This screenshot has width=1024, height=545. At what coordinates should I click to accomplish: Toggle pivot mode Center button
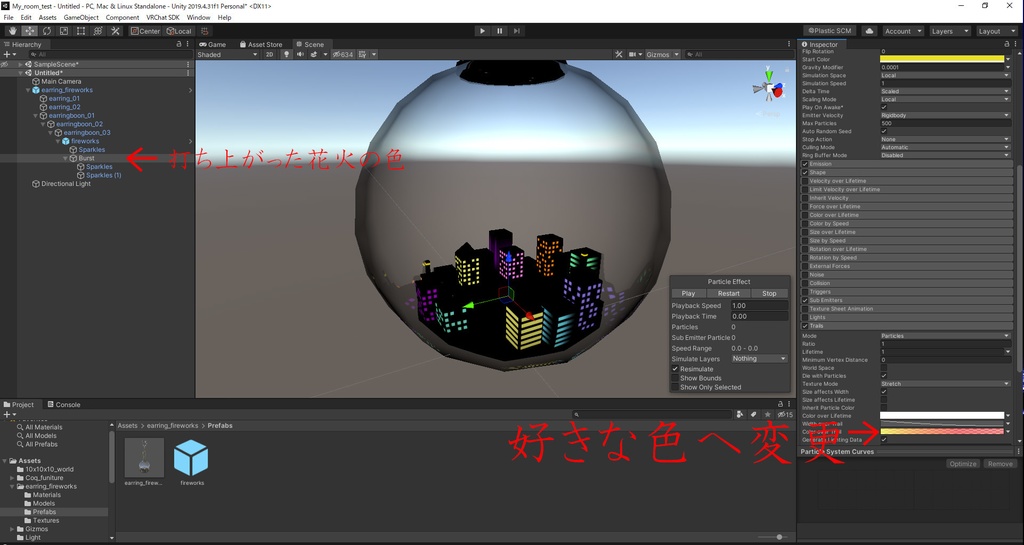click(145, 31)
